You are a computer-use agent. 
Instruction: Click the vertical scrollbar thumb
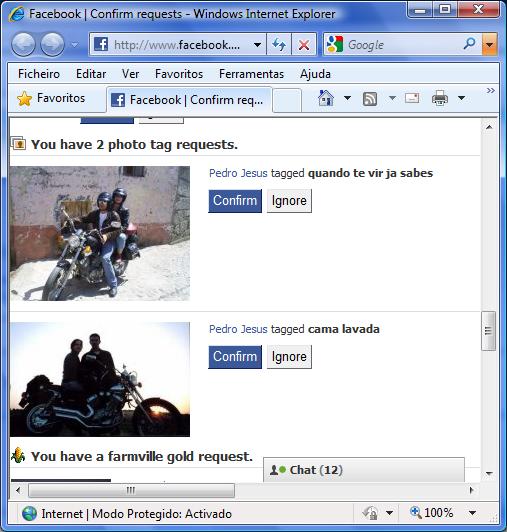tap(488, 331)
